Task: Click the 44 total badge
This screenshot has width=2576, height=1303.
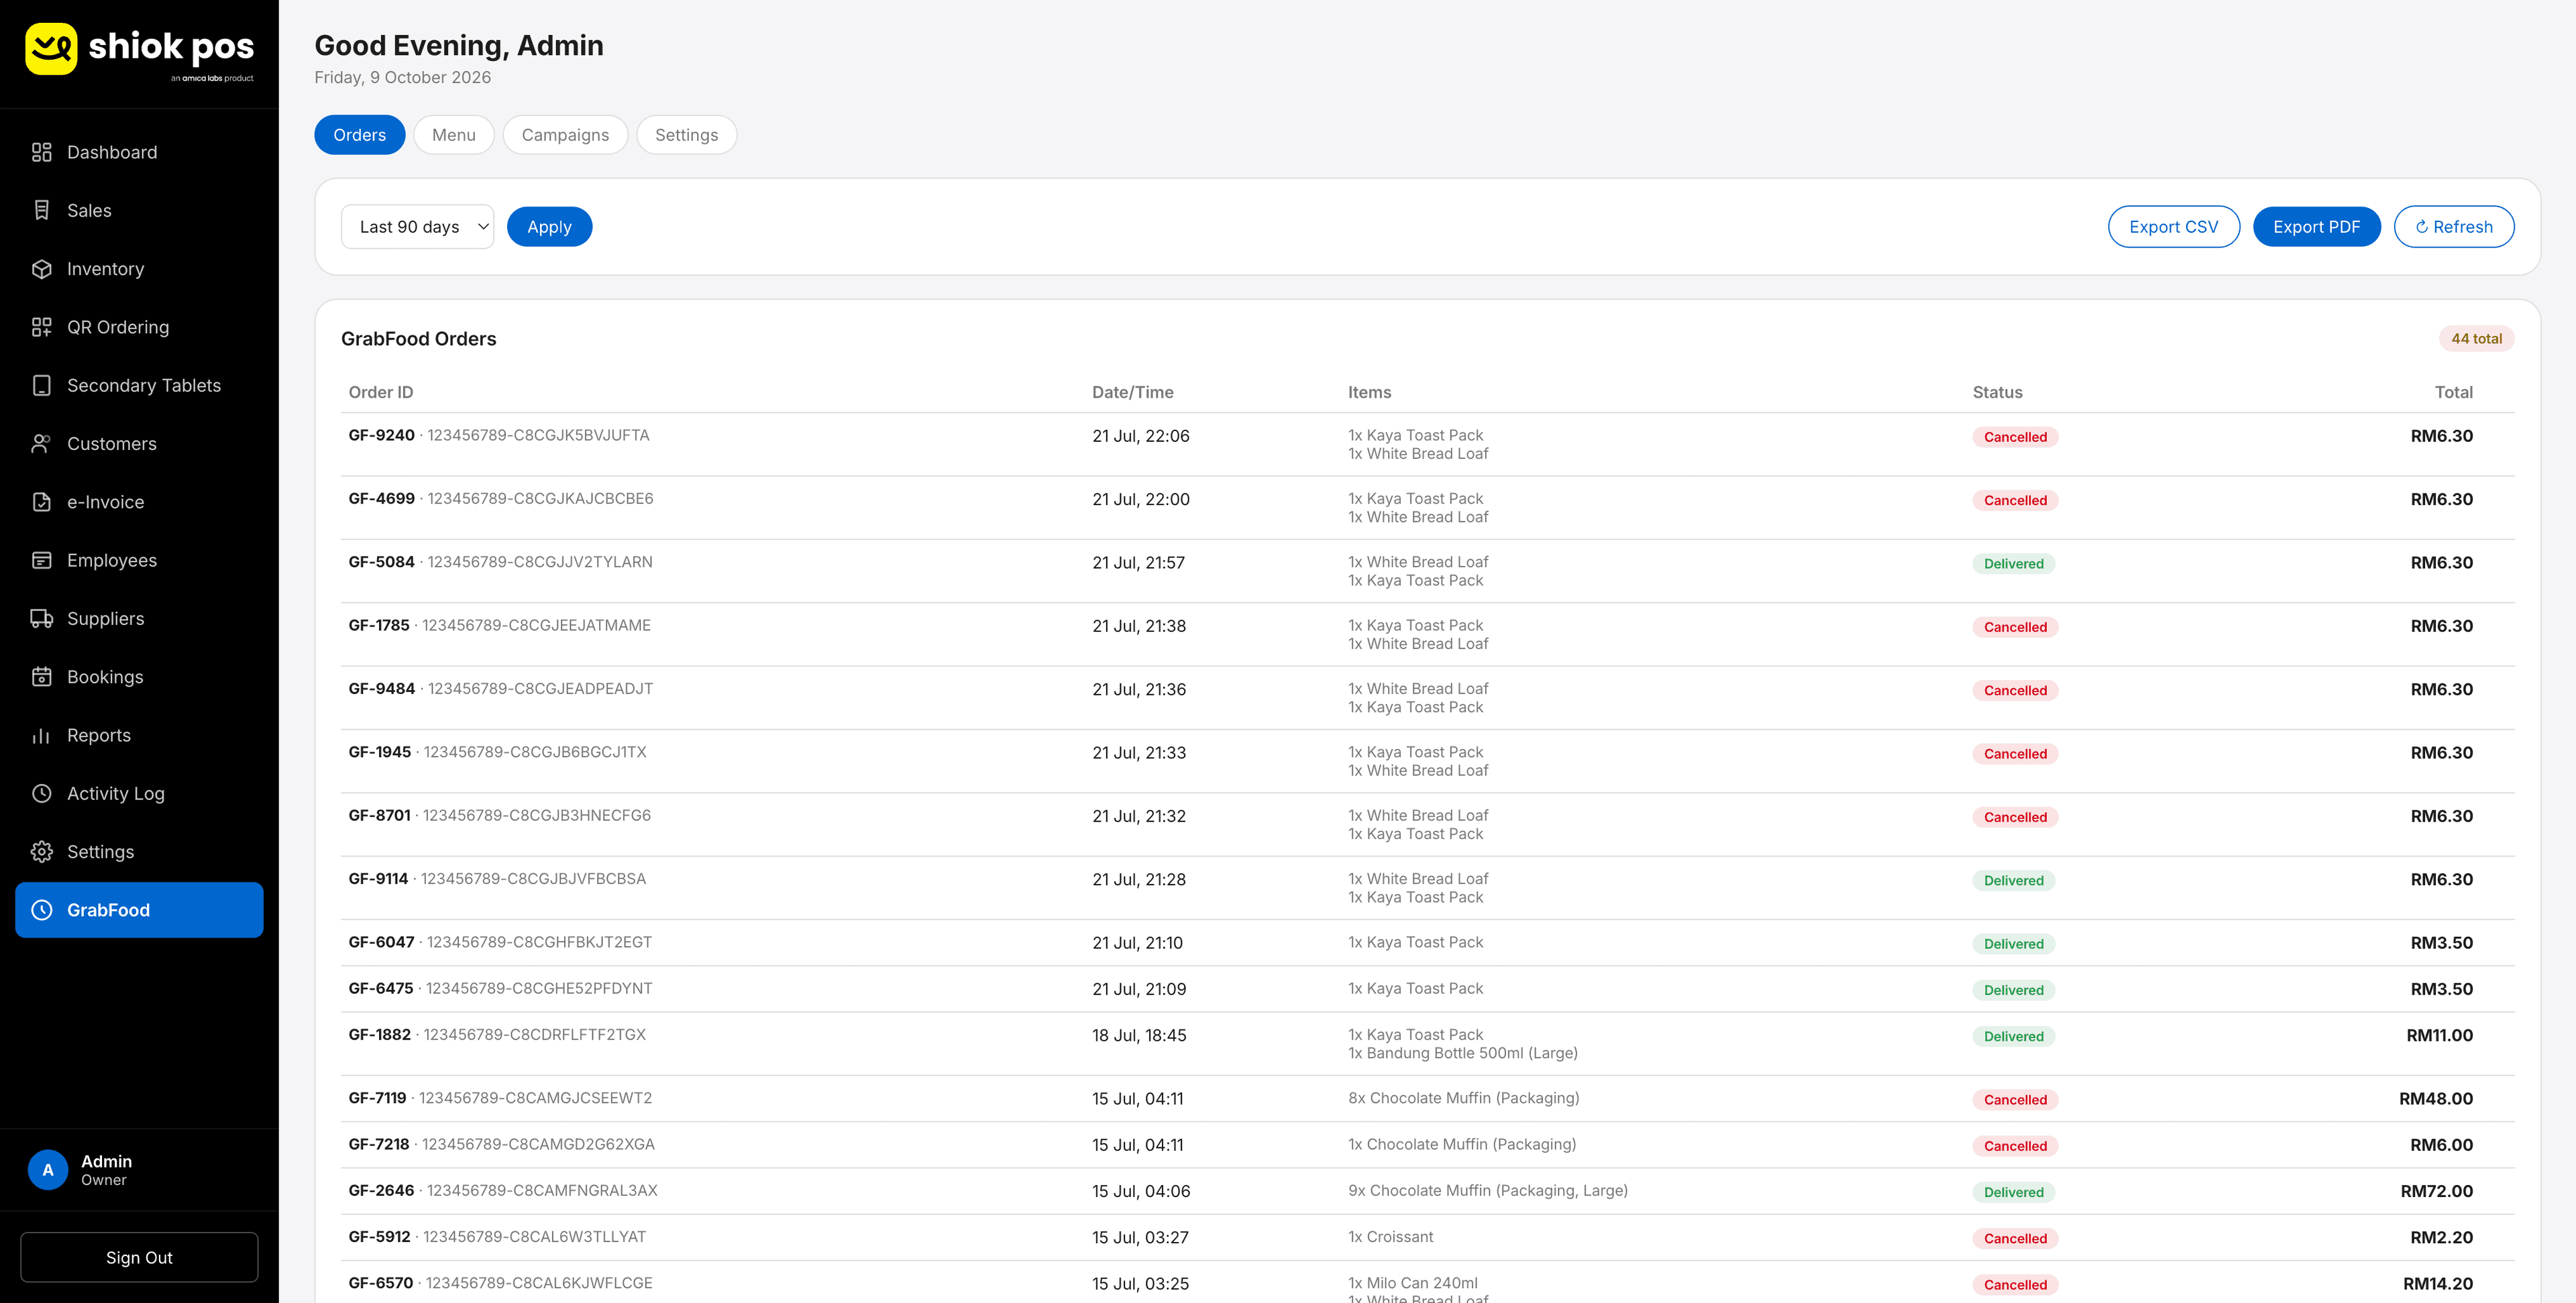Action: (x=2476, y=339)
